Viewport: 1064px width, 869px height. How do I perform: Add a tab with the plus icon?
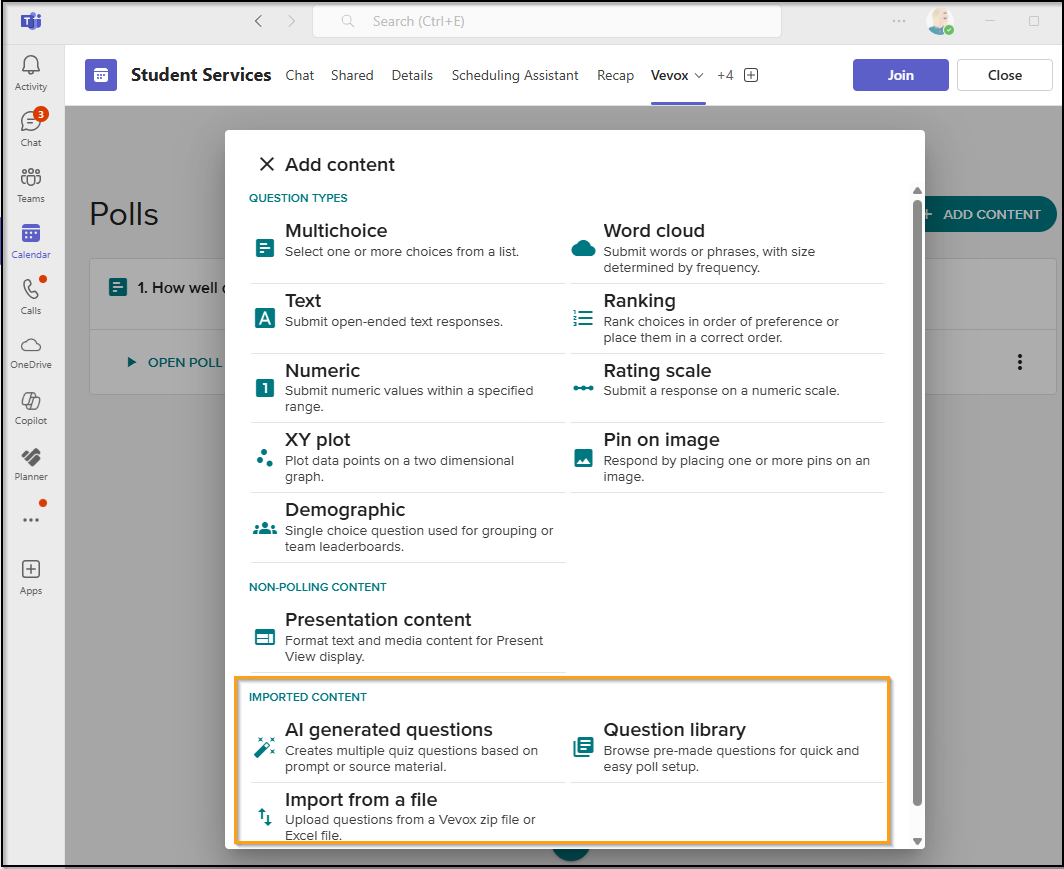[751, 75]
